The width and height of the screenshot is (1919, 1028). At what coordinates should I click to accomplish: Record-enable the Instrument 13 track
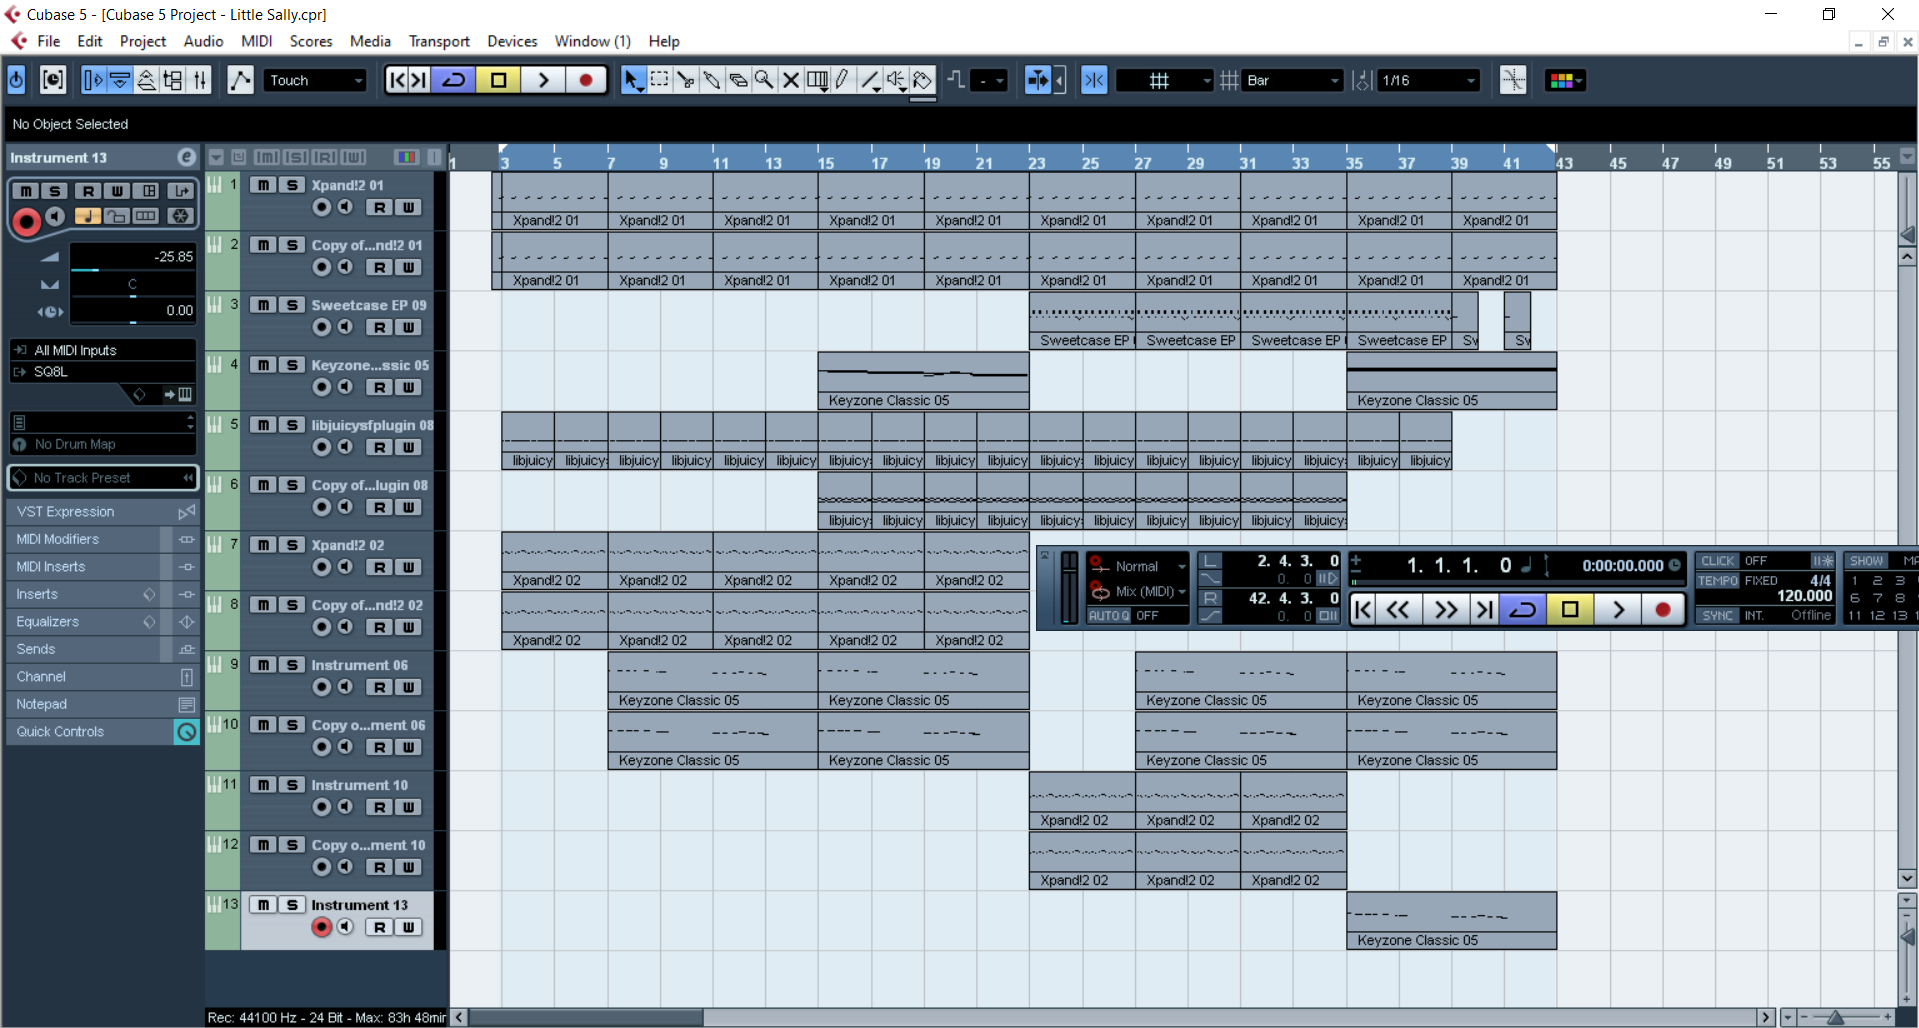pos(321,927)
